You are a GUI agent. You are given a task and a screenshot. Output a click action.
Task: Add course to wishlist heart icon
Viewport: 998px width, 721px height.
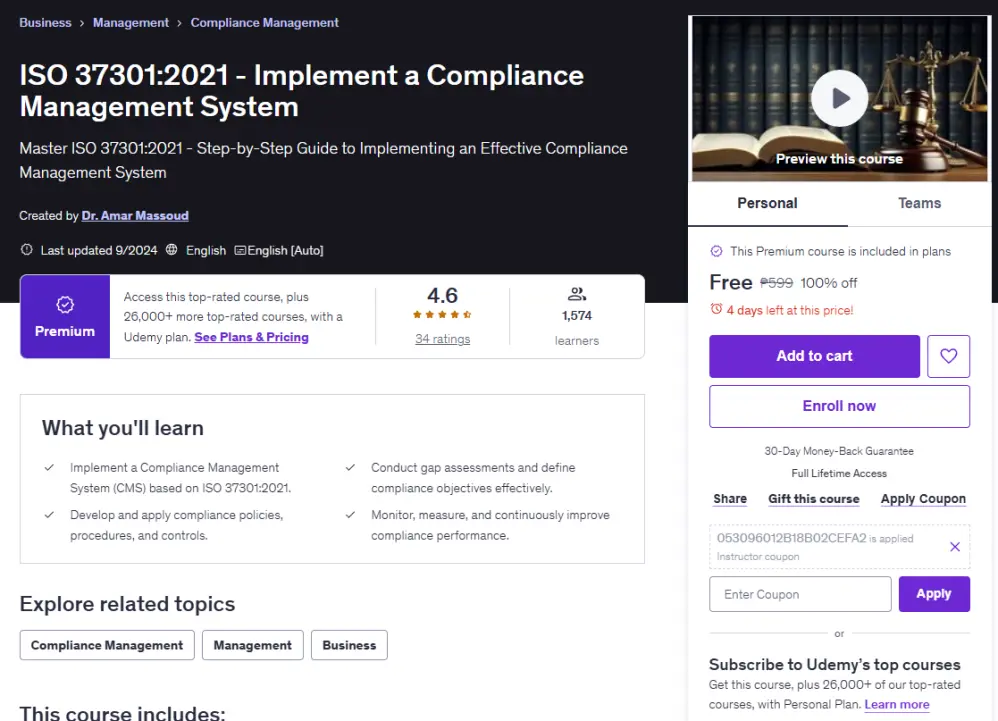click(x=948, y=356)
